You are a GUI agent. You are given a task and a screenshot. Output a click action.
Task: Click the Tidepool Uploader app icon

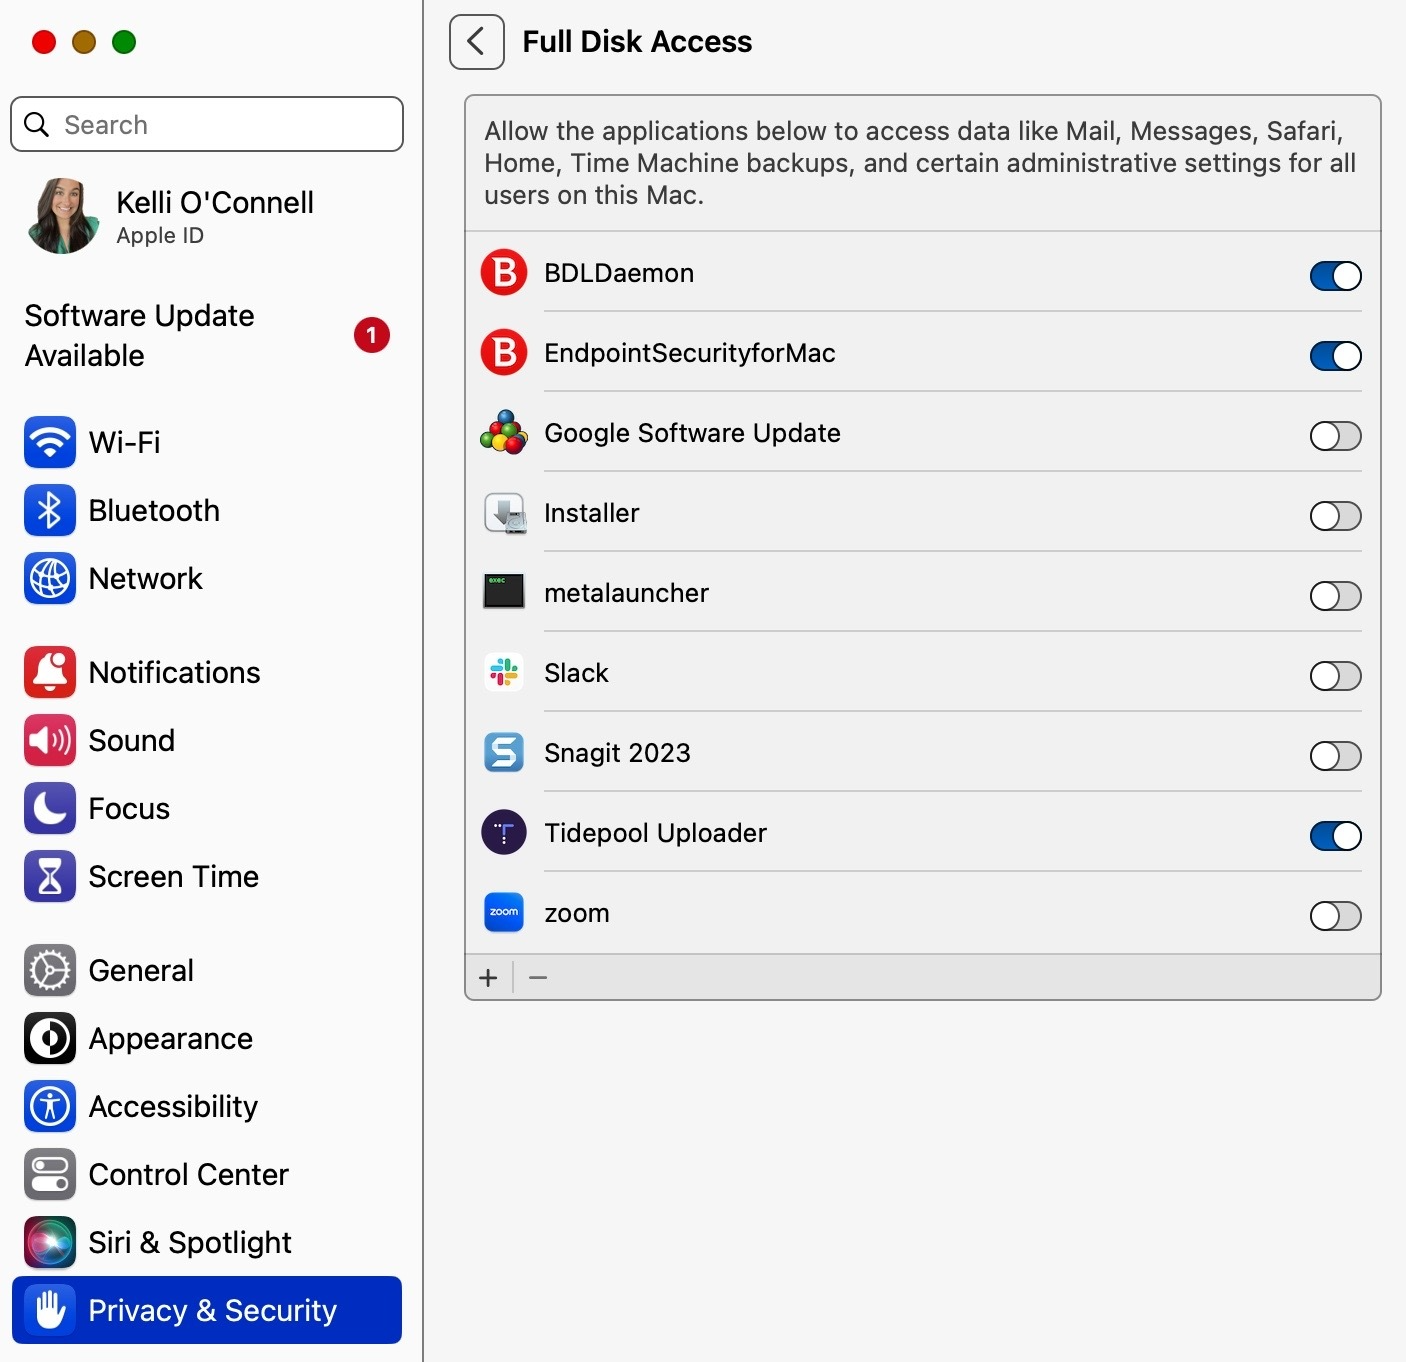pyautogui.click(x=504, y=832)
